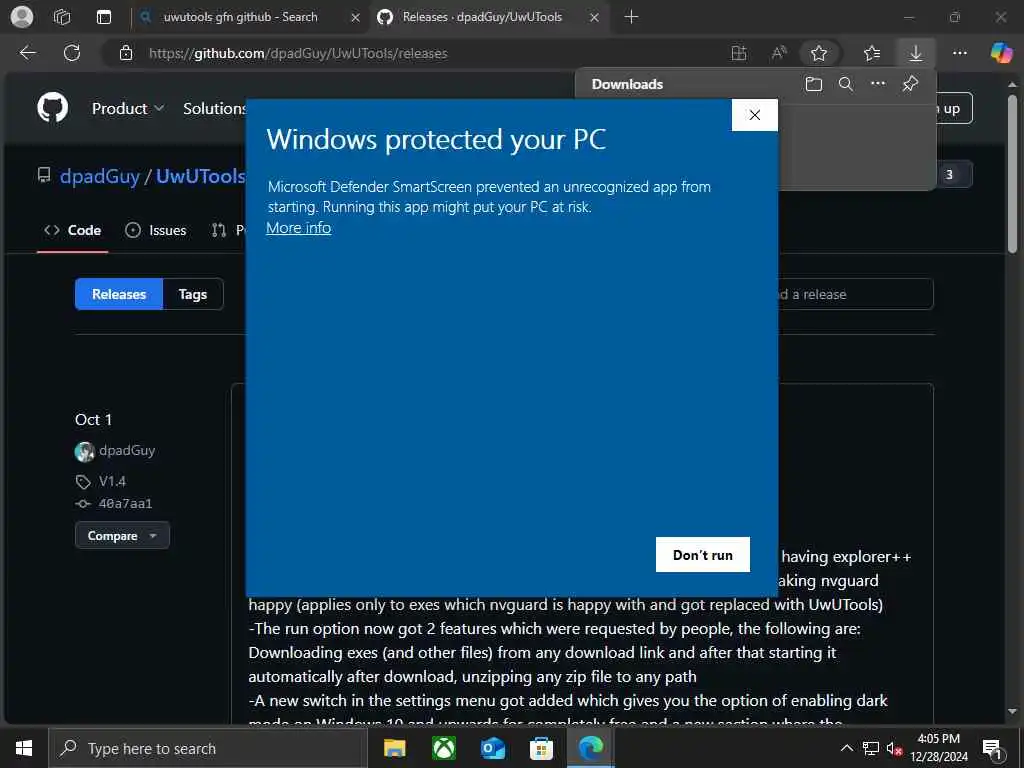Expand the Product dropdown menu

point(127,108)
